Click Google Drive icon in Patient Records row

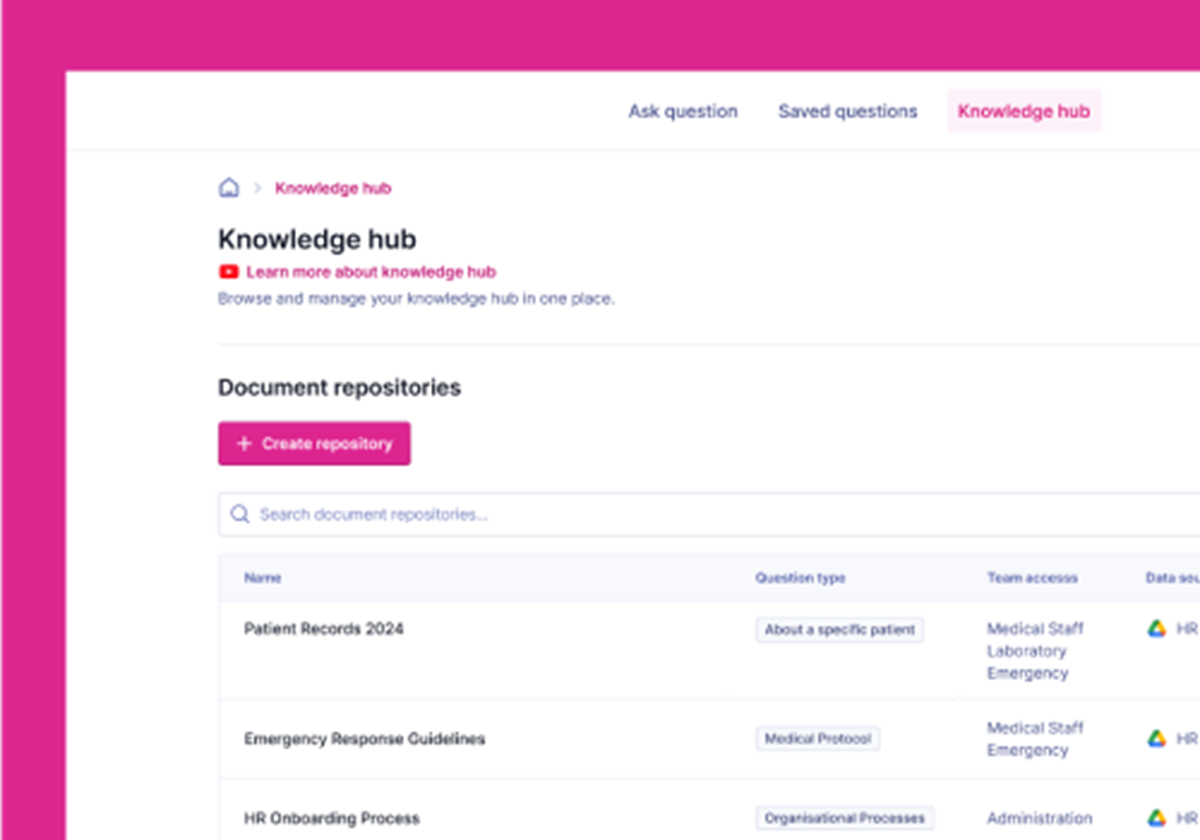(1157, 629)
